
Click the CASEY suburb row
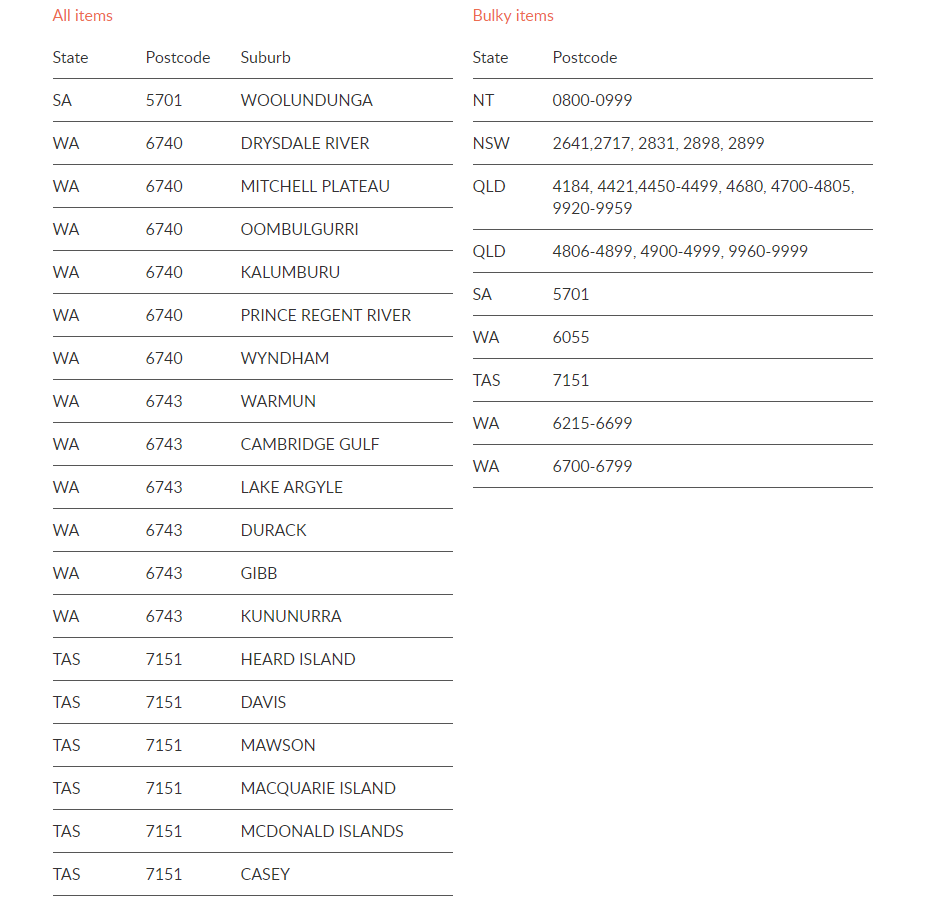(252, 875)
